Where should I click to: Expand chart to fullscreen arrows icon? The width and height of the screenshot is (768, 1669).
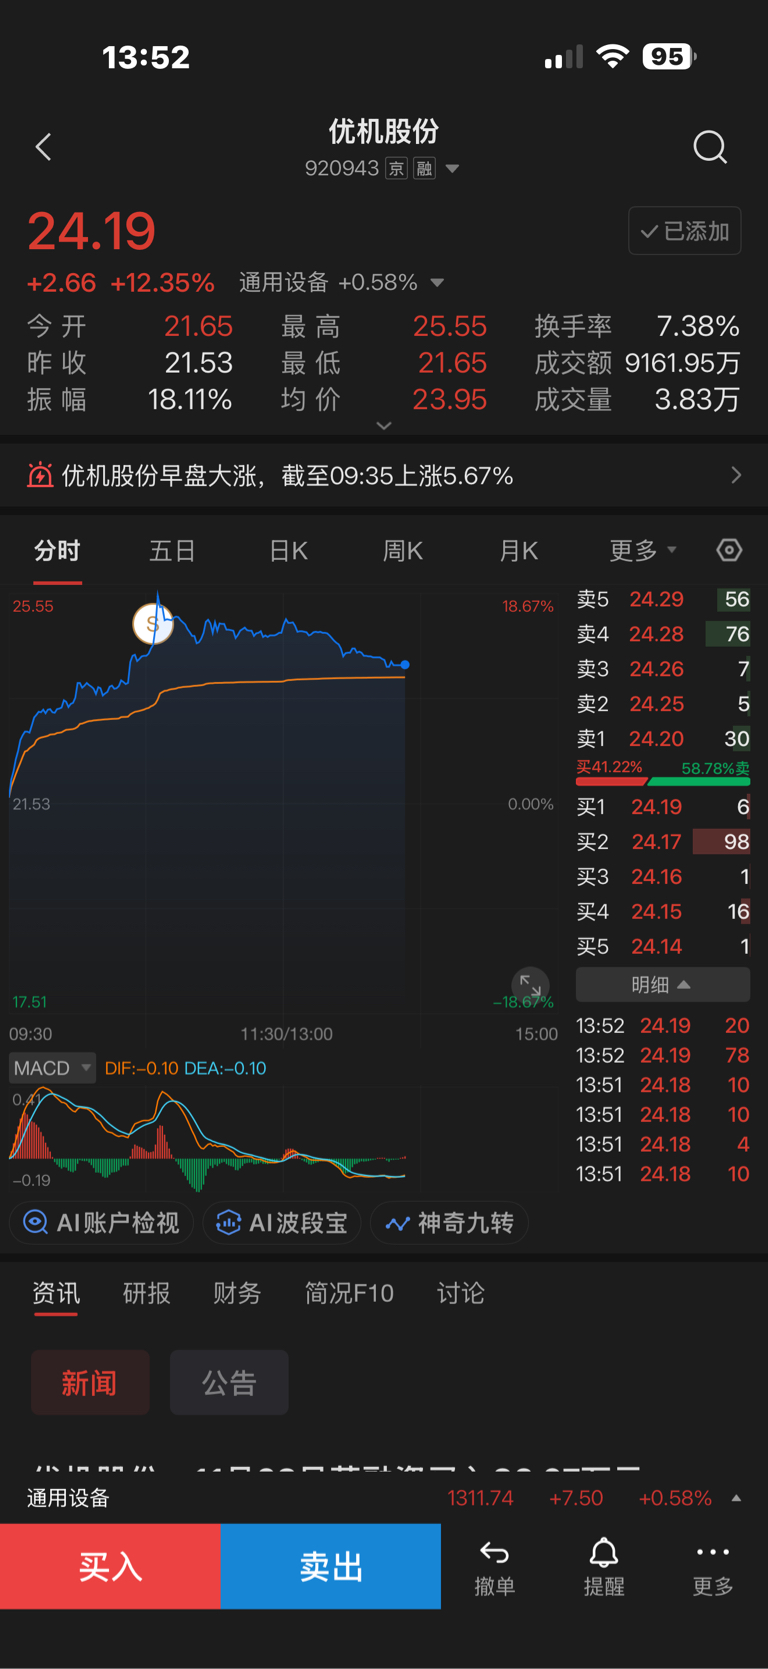[x=530, y=985]
